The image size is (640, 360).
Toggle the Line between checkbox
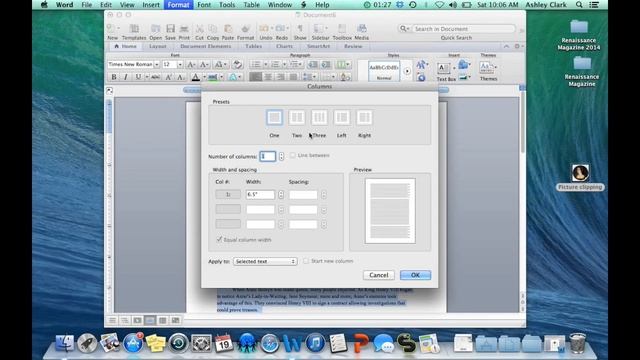click(293, 155)
